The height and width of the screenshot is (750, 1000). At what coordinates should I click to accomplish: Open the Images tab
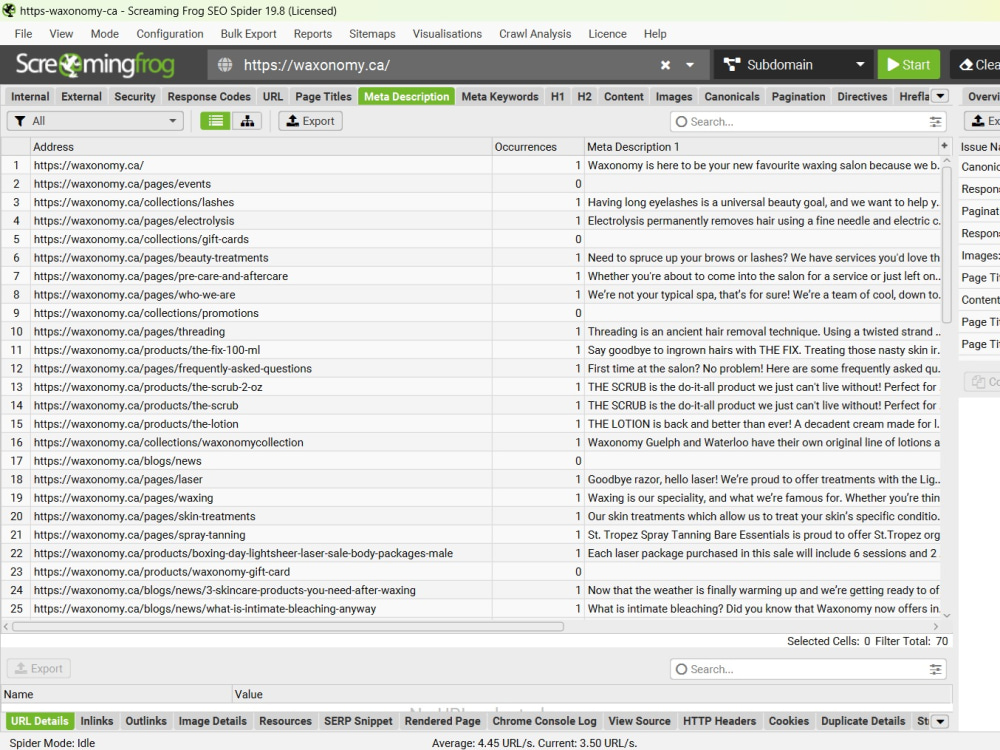tap(673, 96)
